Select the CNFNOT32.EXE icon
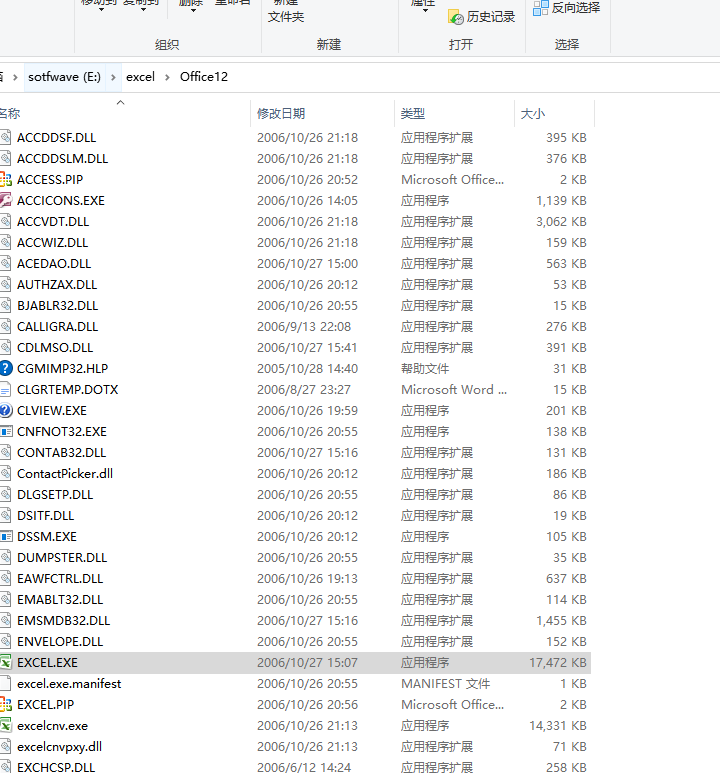This screenshot has height=773, width=720. pyautogui.click(x=5, y=431)
